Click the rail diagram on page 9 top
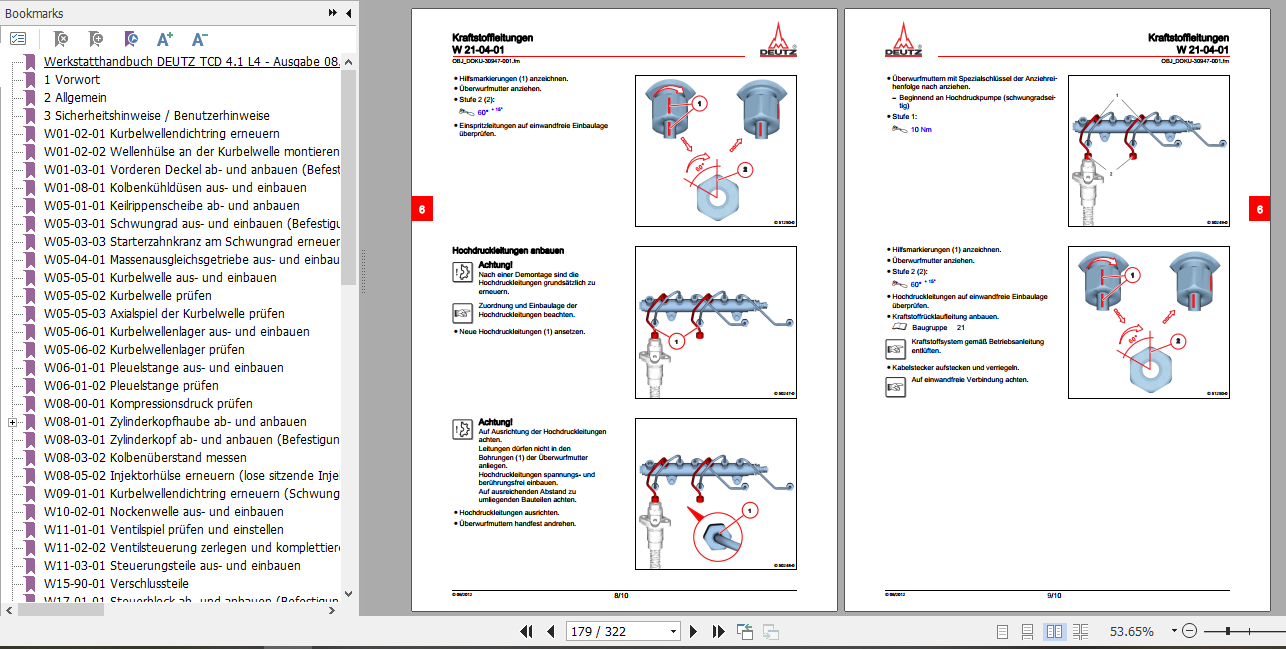 (x=1147, y=150)
